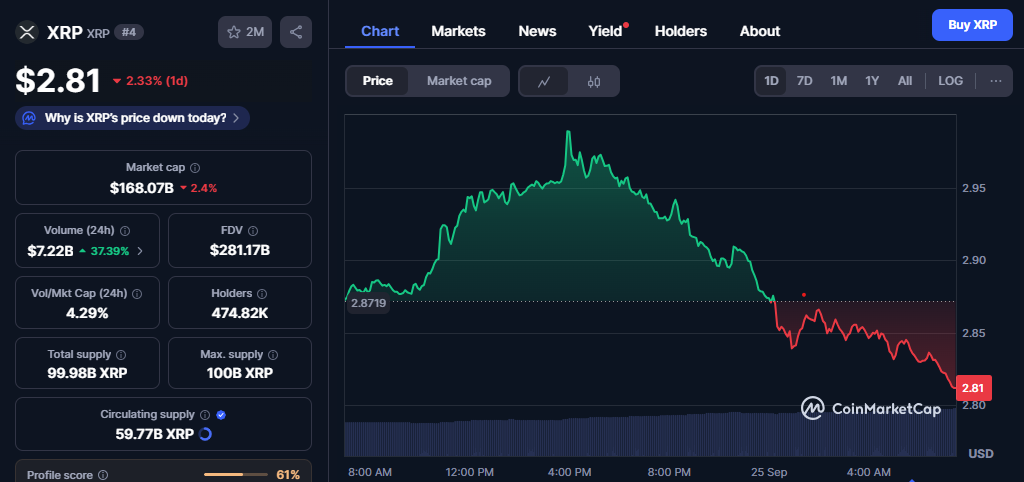Click the 99.98B XRP total supply value
Screen dimensions: 1024x482
point(88,374)
